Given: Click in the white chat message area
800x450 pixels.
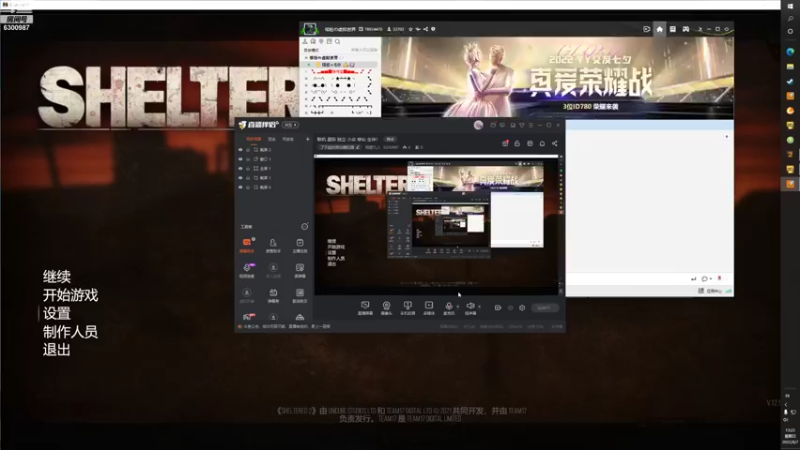Looking at the screenshot, I should click(649, 202).
